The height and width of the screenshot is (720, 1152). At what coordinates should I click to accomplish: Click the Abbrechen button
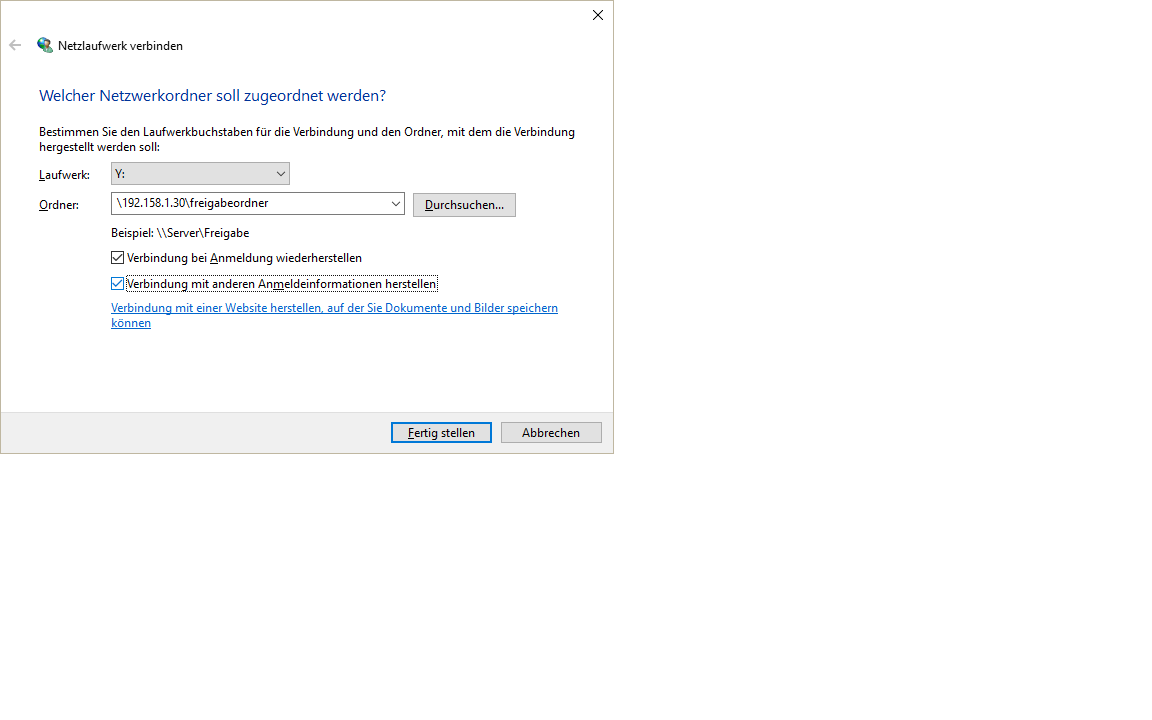(x=551, y=433)
